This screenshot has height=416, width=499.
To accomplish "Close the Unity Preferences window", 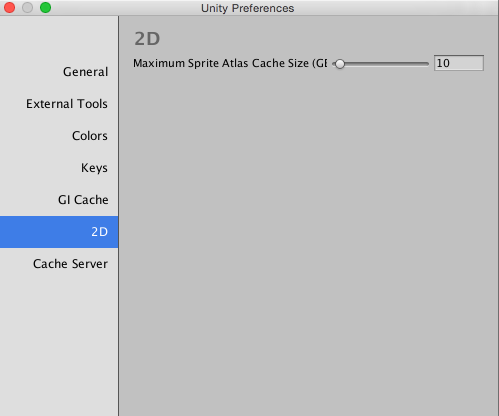I will coord(9,7).
